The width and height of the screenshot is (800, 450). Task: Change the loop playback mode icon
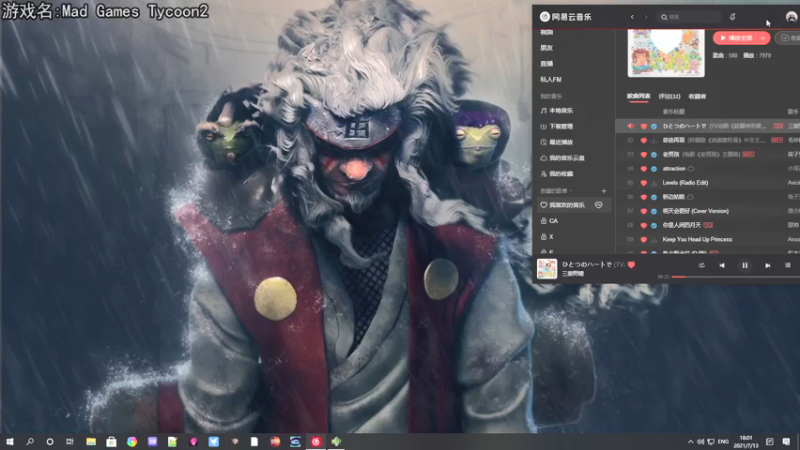coord(702,265)
